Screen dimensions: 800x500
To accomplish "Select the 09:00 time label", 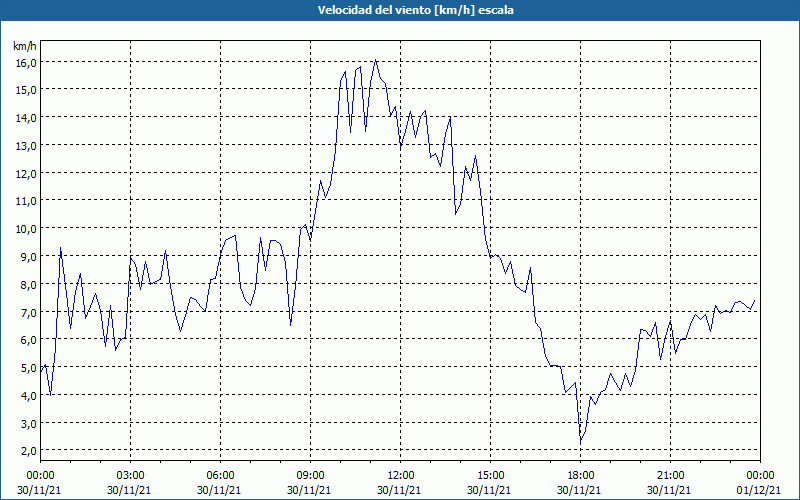I will coord(310,476).
